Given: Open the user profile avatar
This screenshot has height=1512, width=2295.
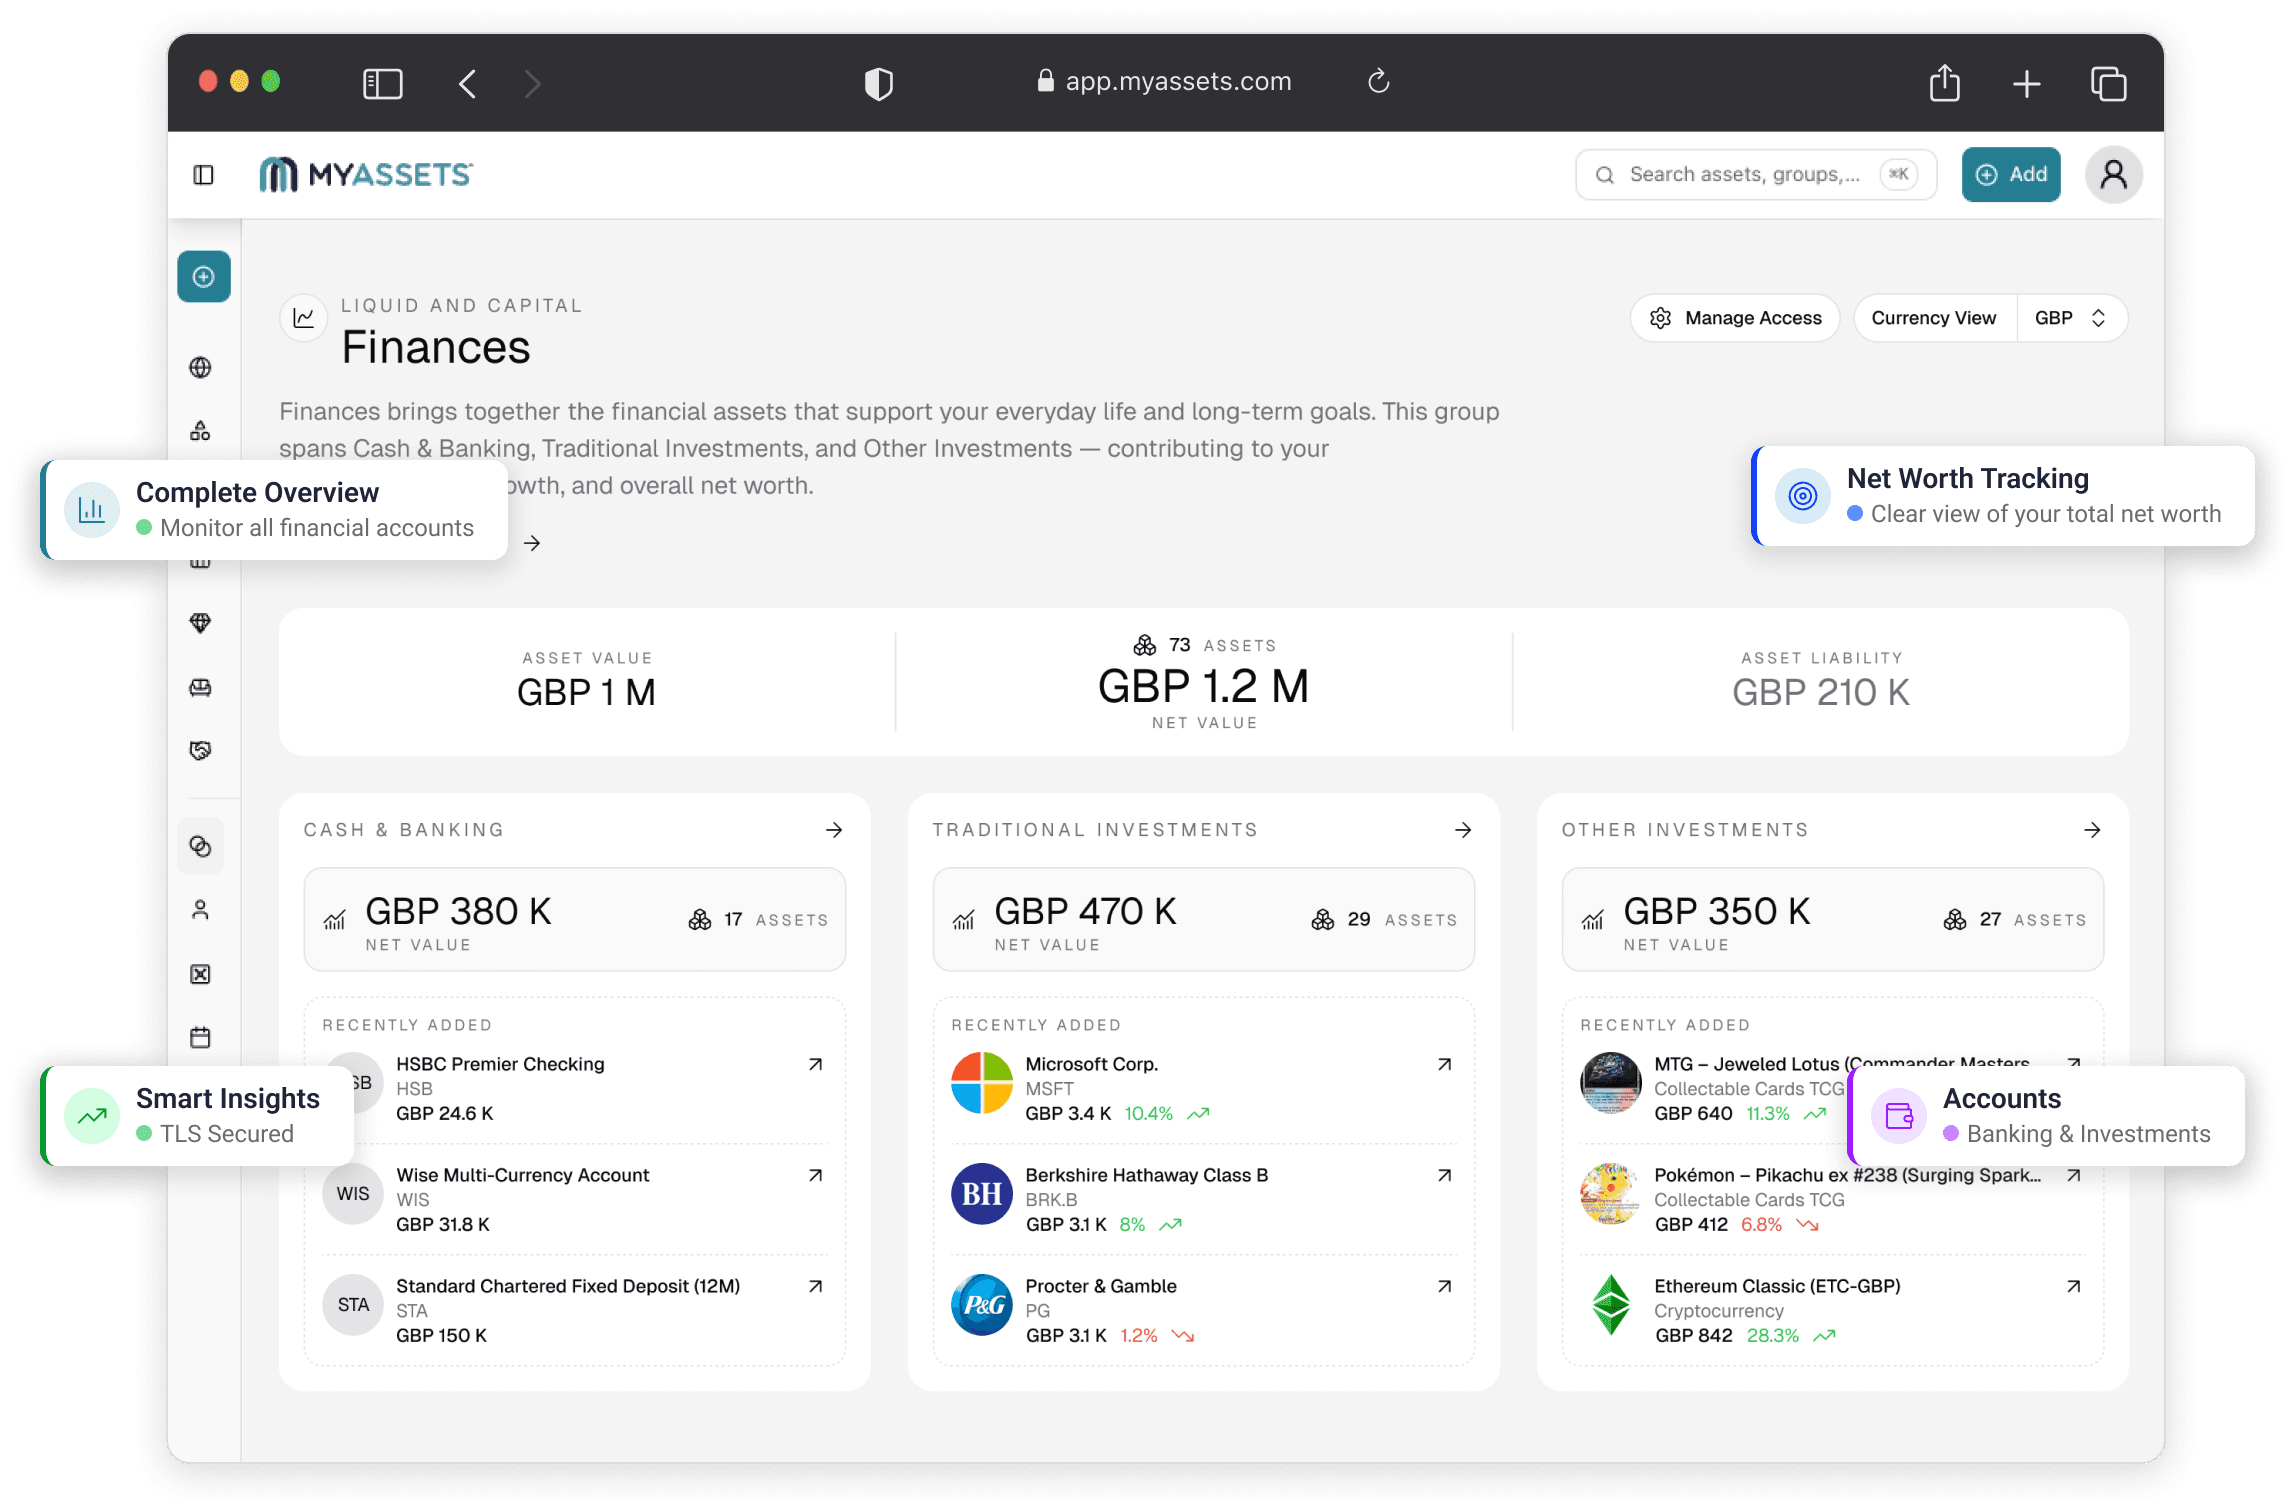Looking at the screenshot, I should 2113,175.
